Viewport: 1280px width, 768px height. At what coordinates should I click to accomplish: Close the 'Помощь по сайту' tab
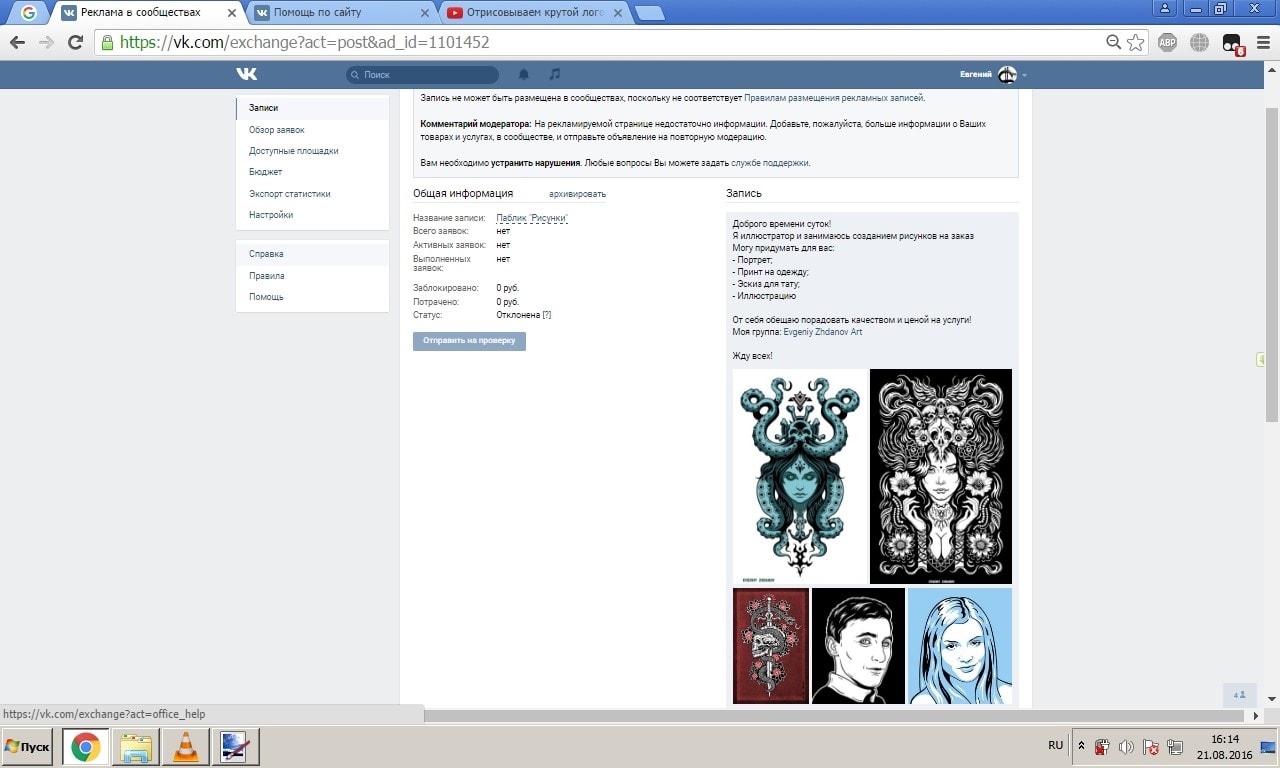click(x=425, y=13)
